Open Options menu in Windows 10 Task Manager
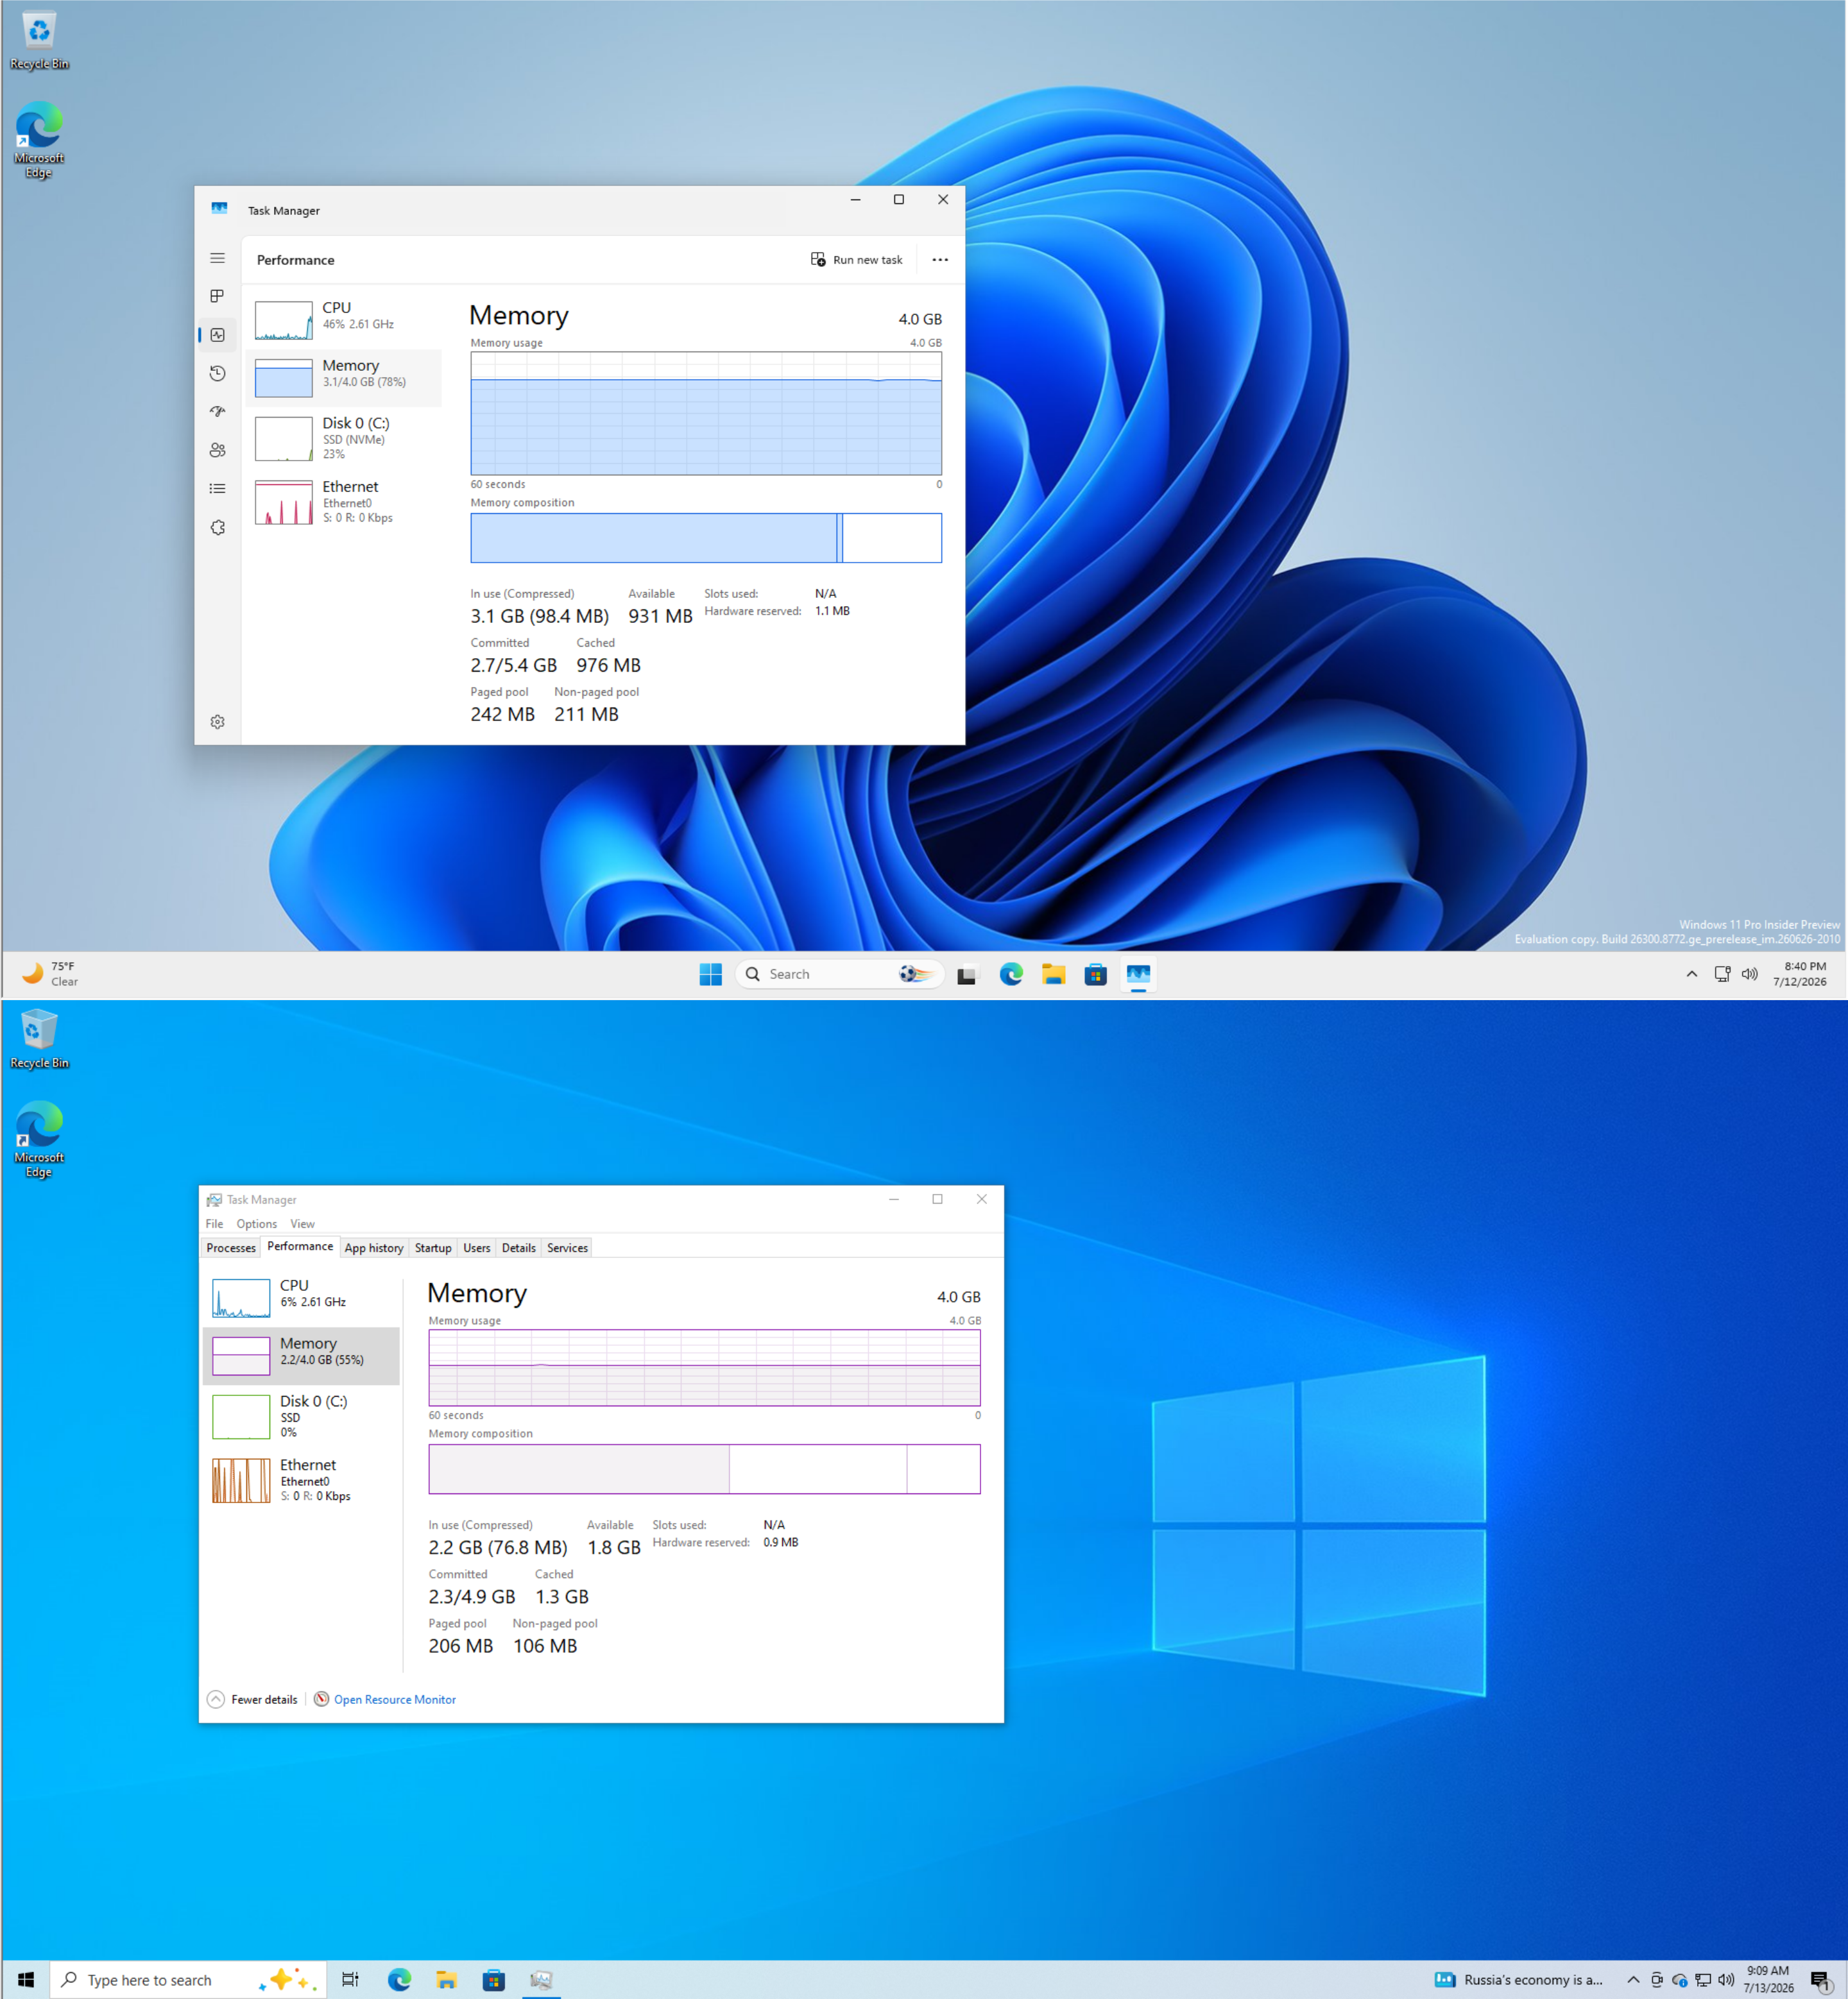Screen dimensions: 1848x1999 pos(256,1223)
